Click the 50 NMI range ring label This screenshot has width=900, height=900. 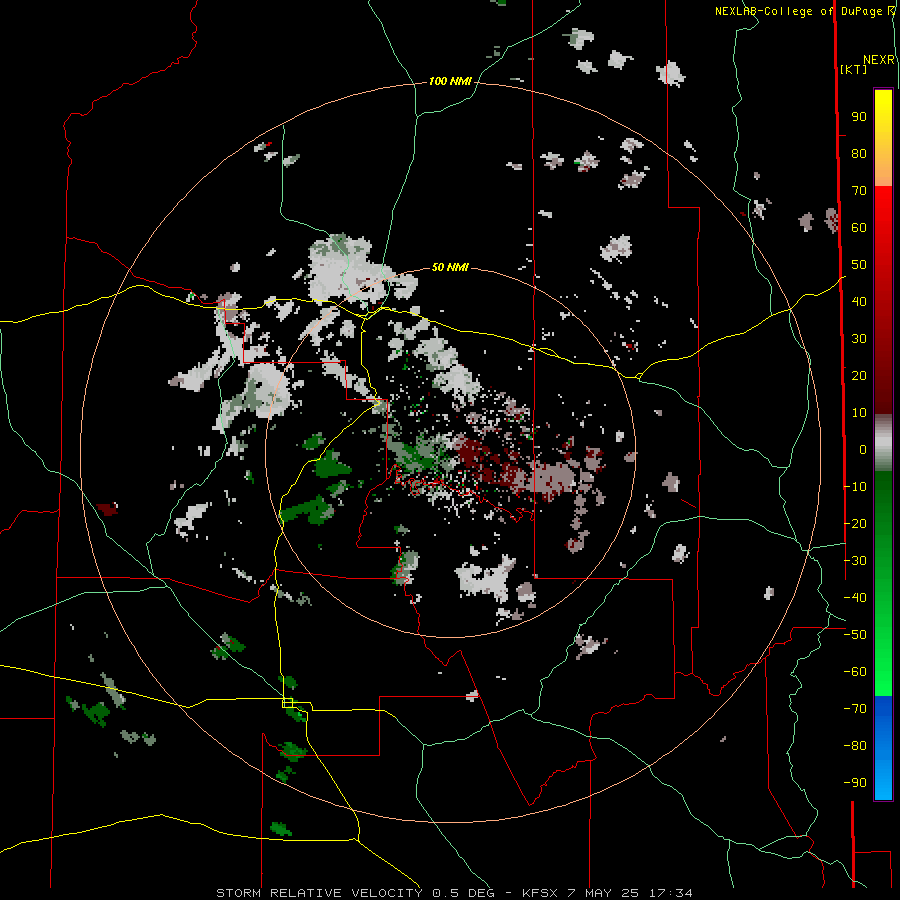pyautogui.click(x=450, y=267)
